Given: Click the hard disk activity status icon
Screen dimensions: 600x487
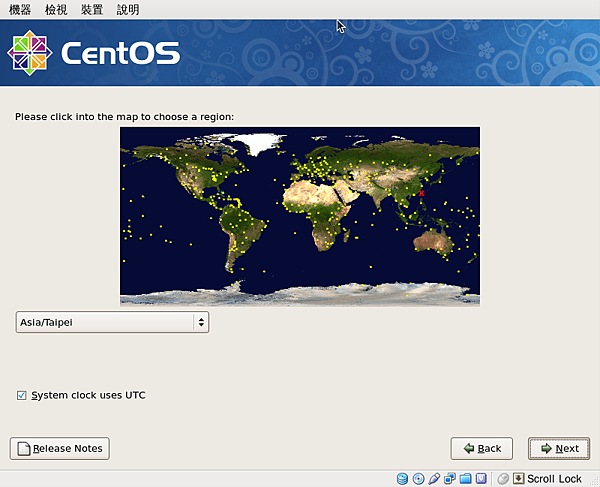Looking at the screenshot, I should (402, 479).
